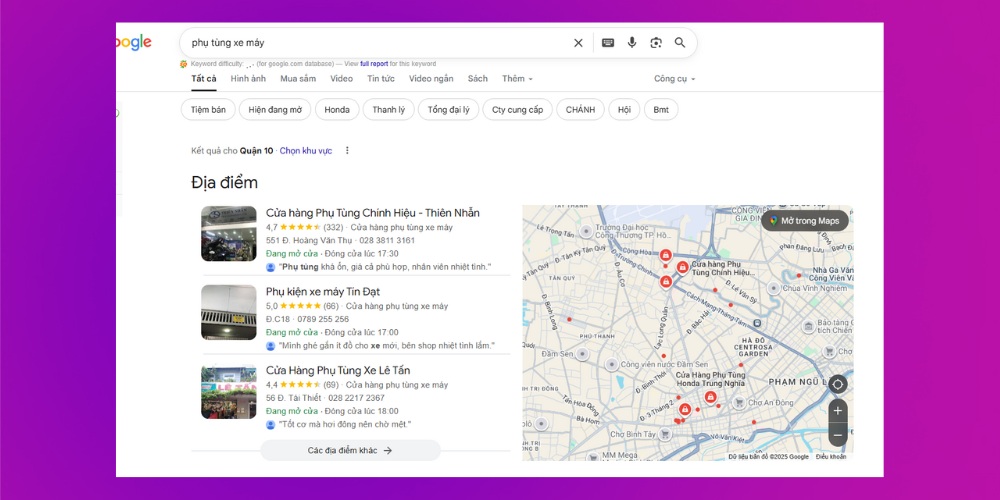Viewport: 1000px width, 500px height.
Task: Apply the Cty cung cấp filter chip
Action: pyautogui.click(x=517, y=110)
